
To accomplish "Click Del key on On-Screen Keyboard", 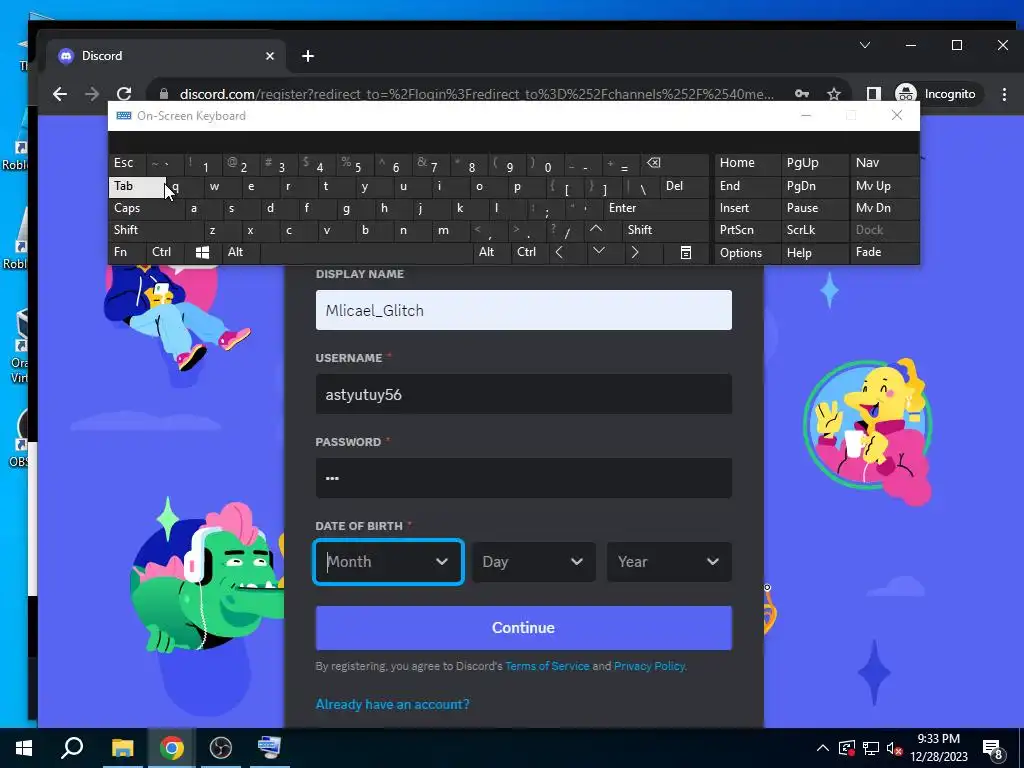I will [x=684, y=187].
